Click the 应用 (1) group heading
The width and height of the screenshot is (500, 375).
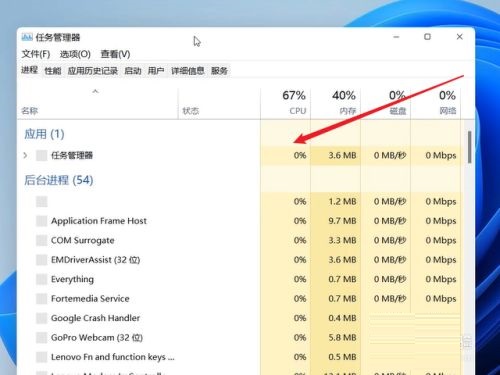tap(44, 134)
